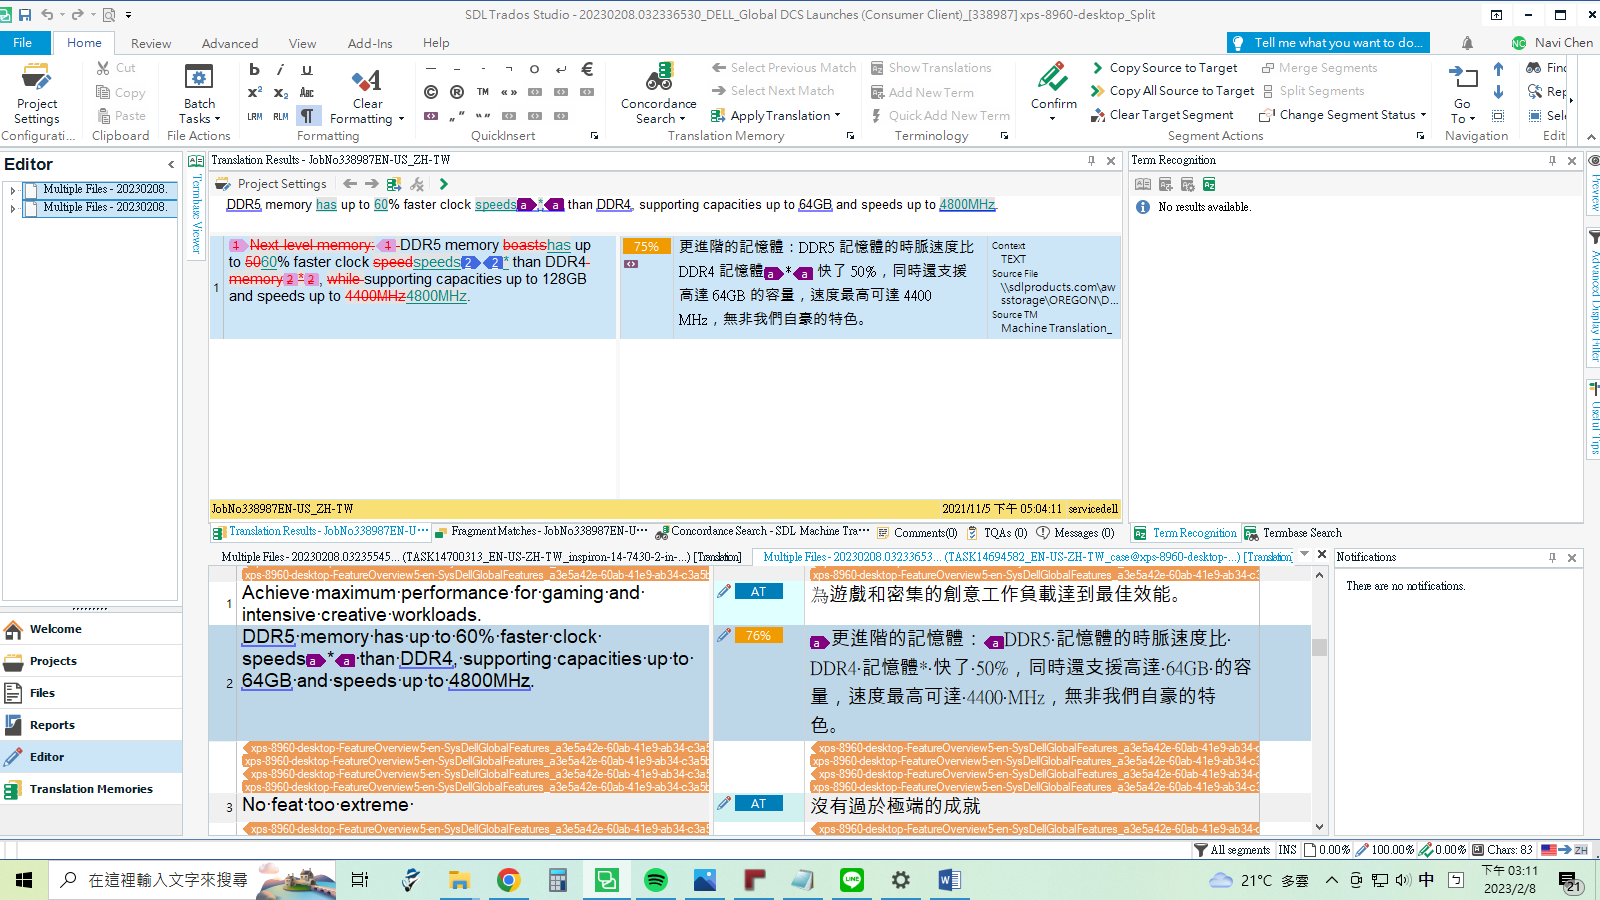The image size is (1600, 900).
Task: Open Concordance Search
Action: point(658,93)
